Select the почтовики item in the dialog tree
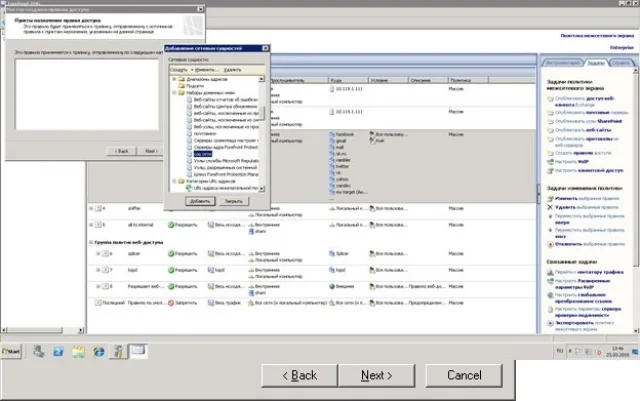640x401 pixels. click(x=205, y=134)
